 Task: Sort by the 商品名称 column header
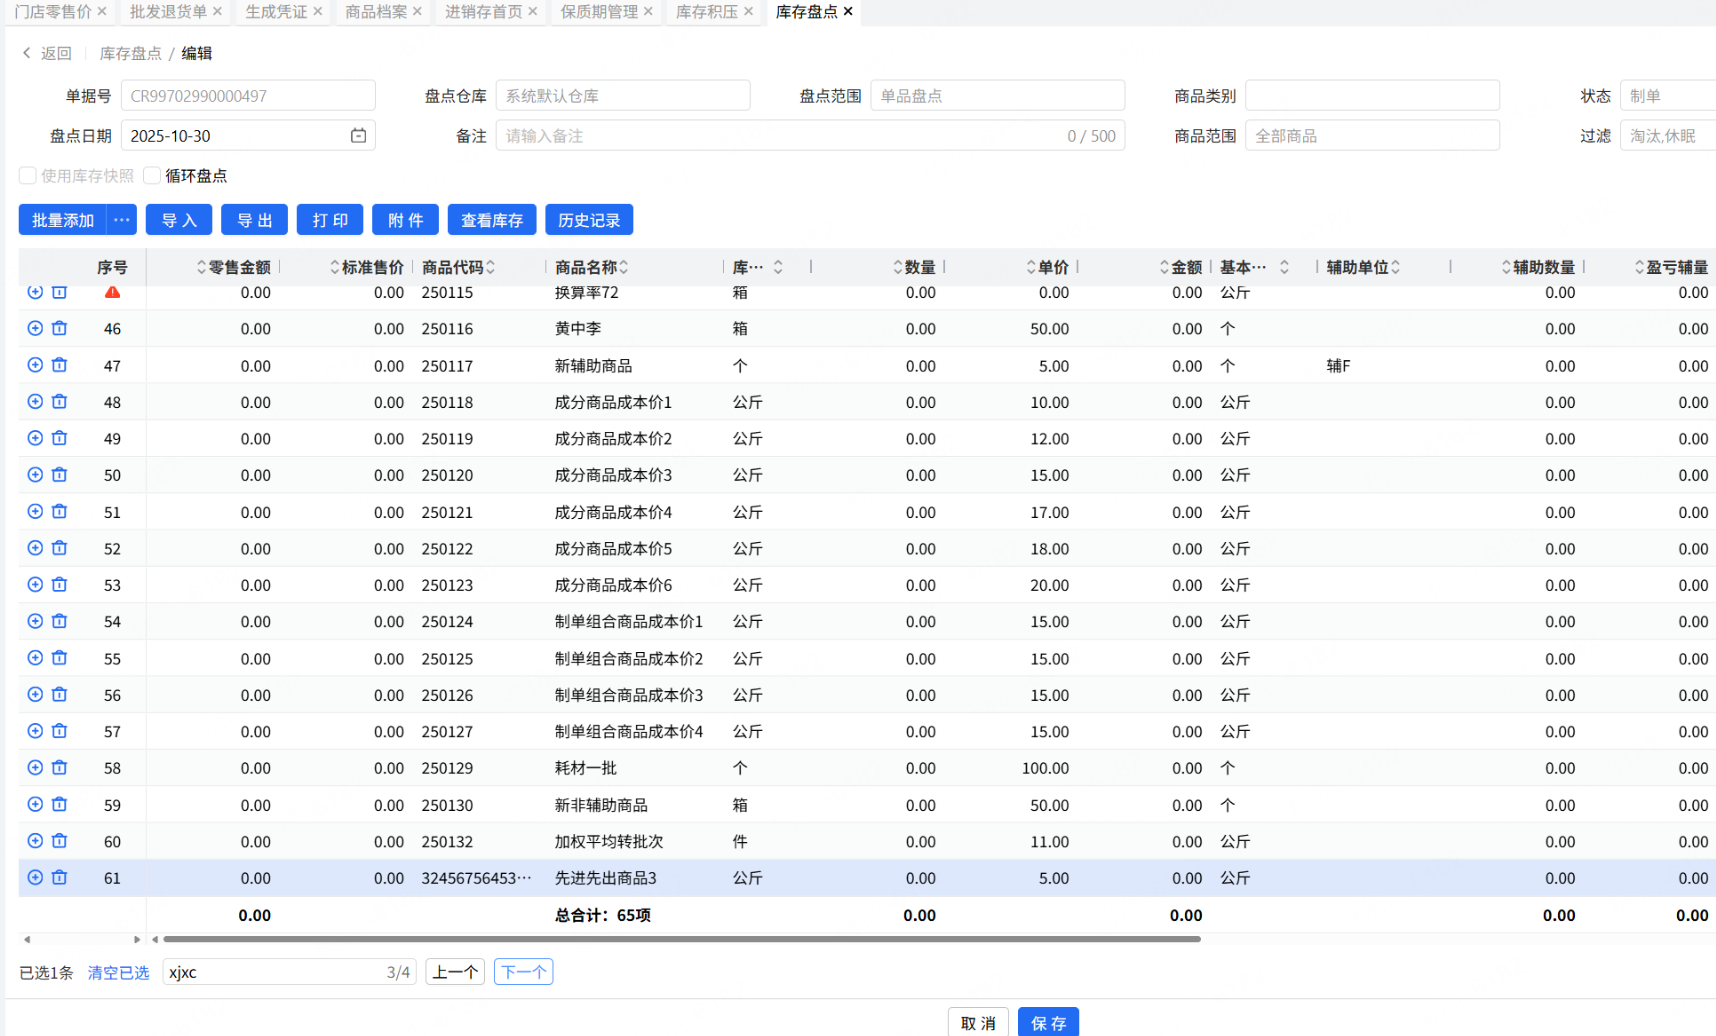click(586, 267)
